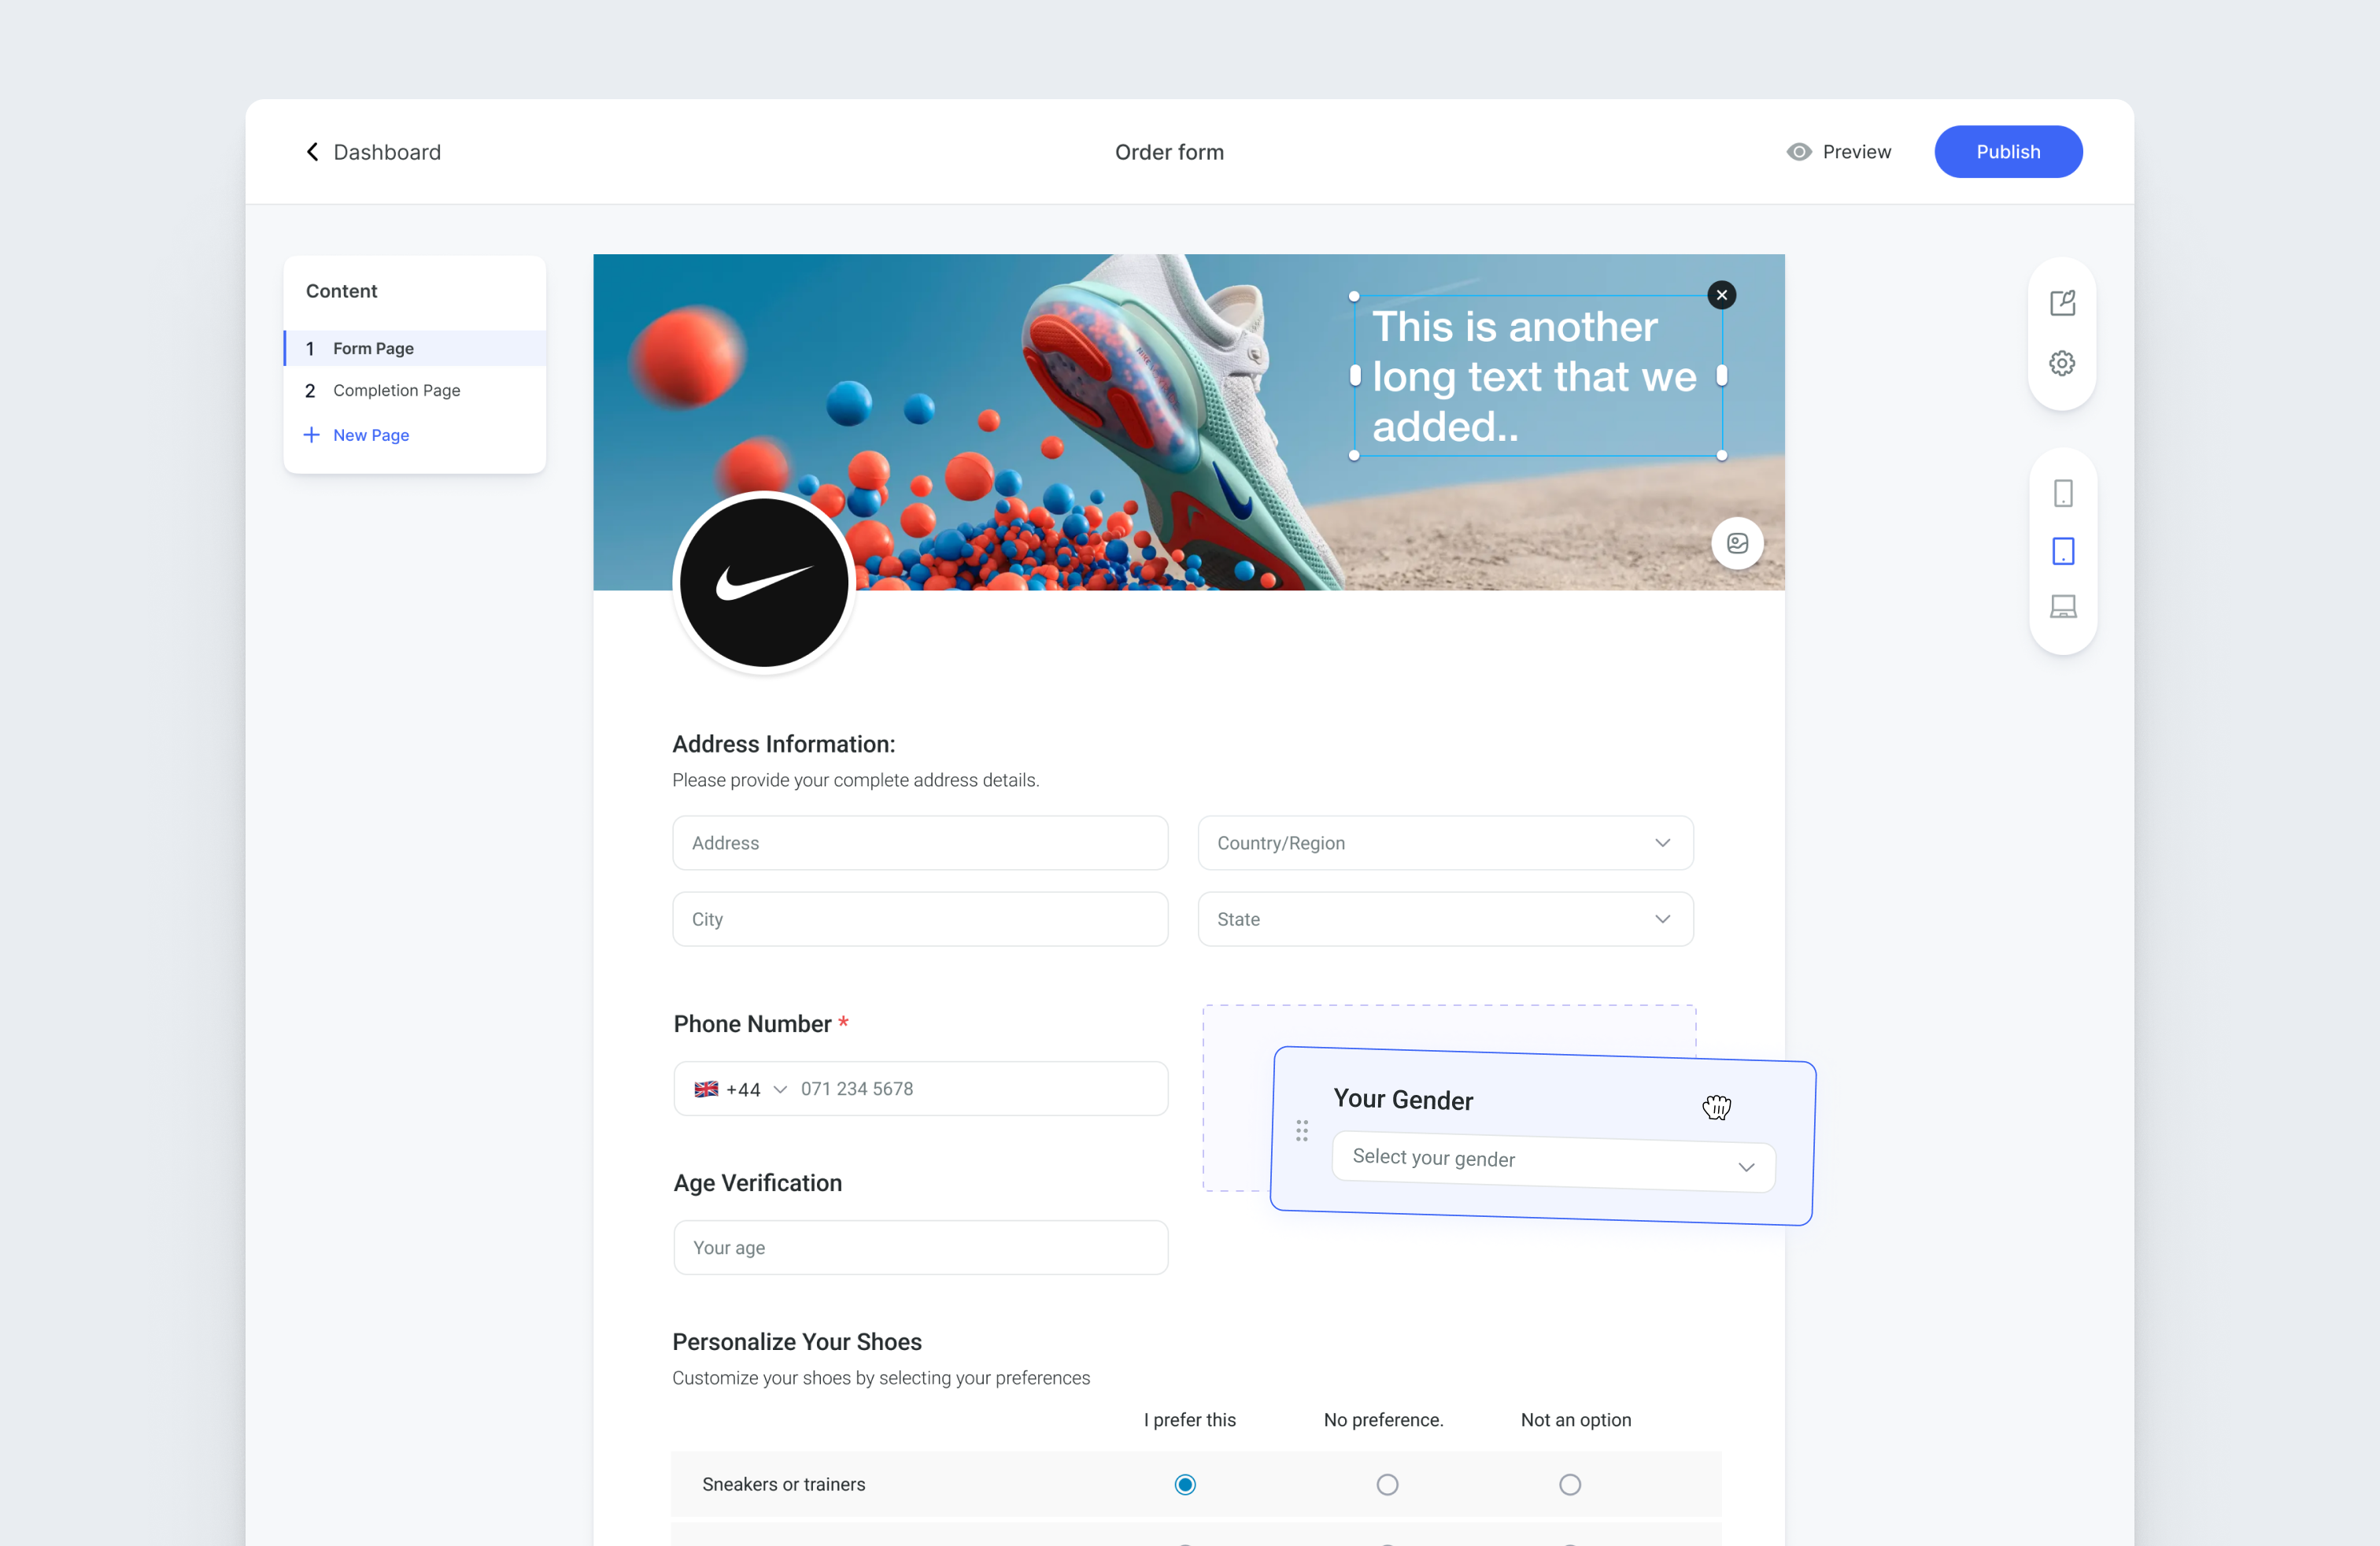Click the Address input field
2380x1546 pixels.
920,842
